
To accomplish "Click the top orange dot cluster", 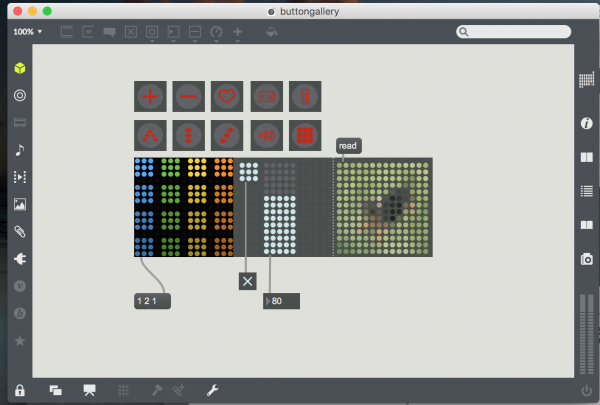I will [224, 167].
